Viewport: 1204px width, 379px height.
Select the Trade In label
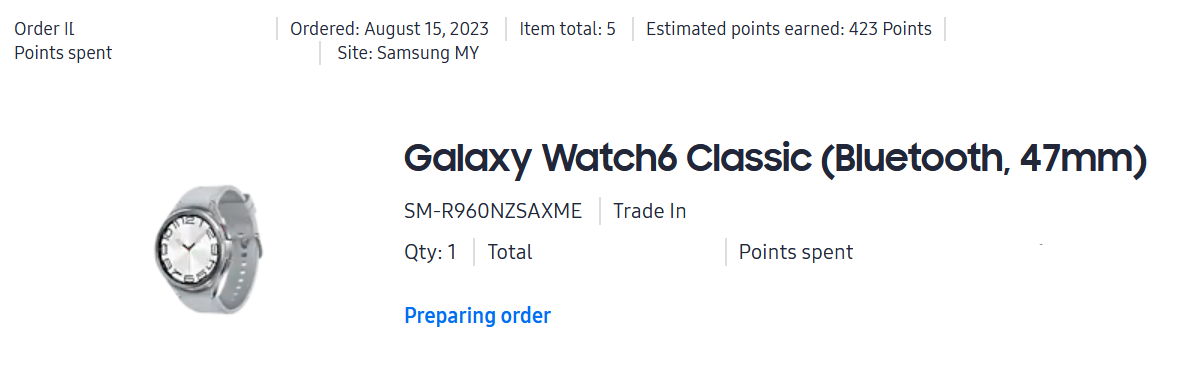650,211
